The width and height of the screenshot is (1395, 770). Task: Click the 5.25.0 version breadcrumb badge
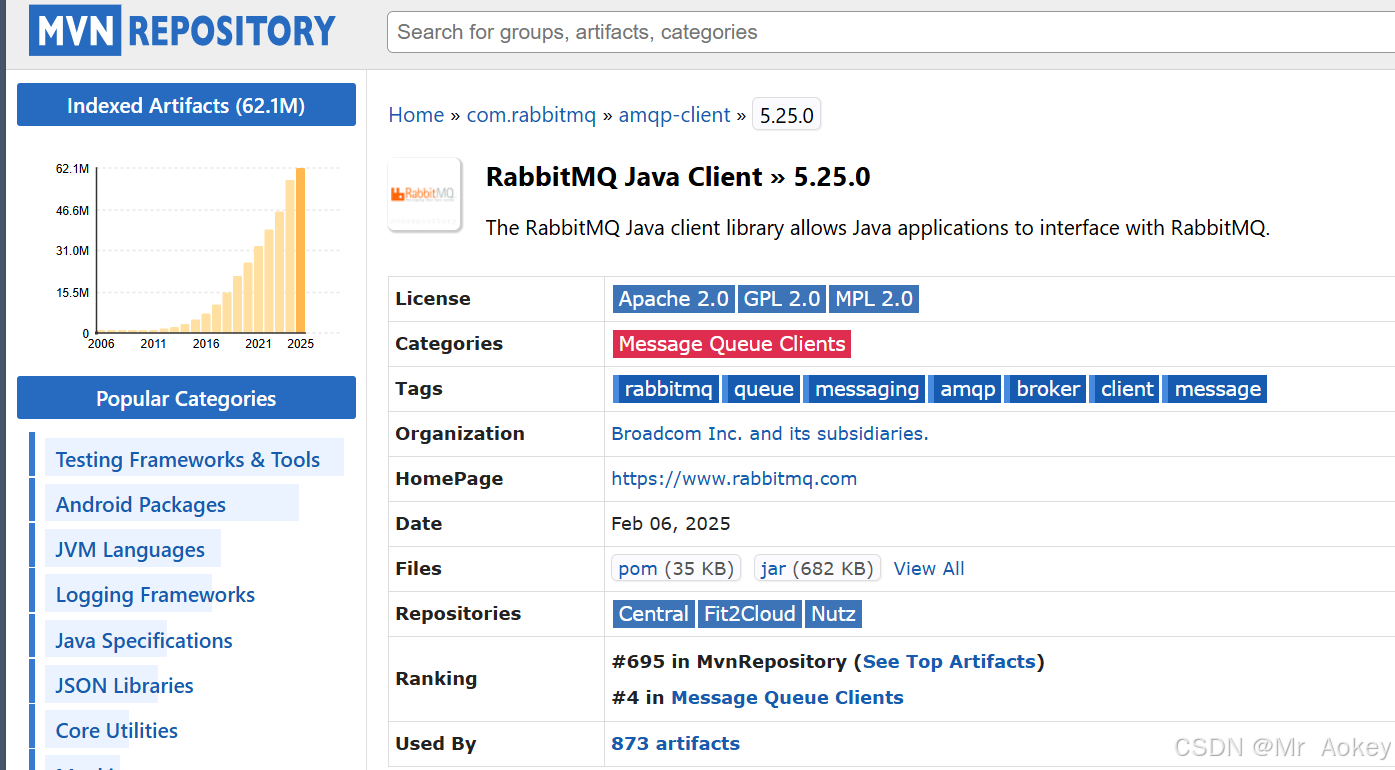click(786, 115)
